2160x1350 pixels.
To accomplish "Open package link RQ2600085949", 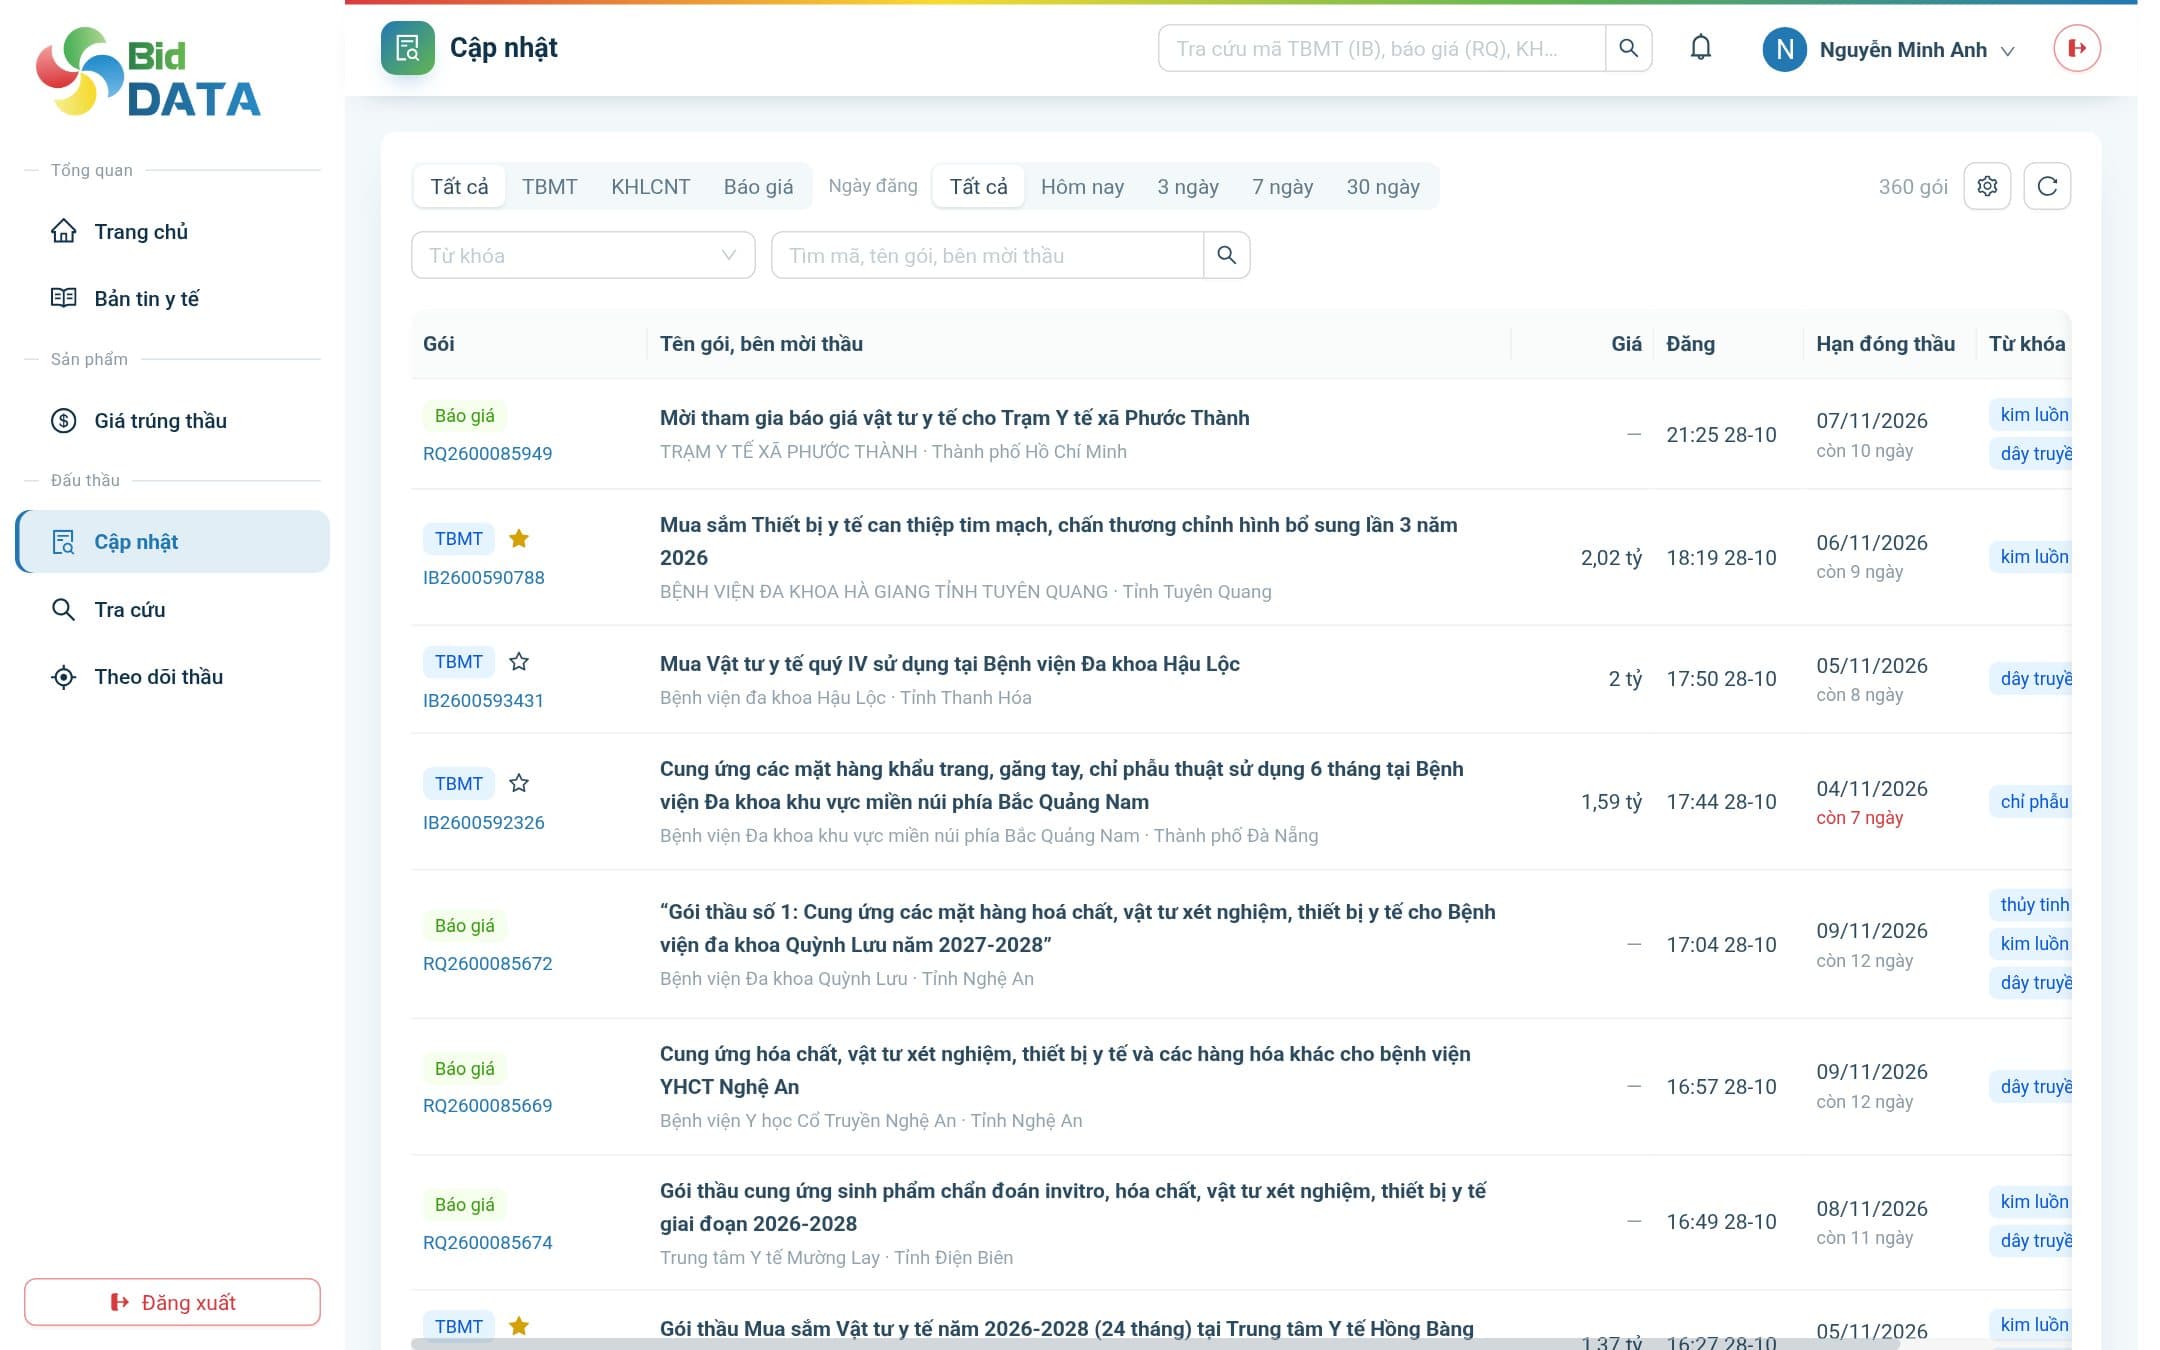I will [487, 454].
